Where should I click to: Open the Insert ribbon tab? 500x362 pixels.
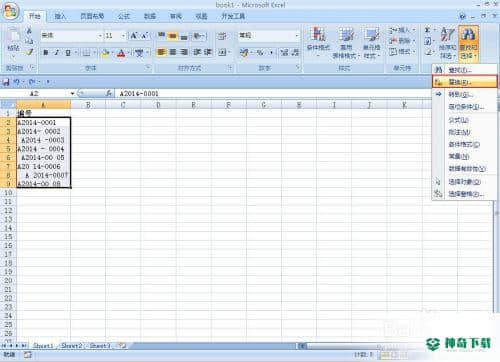coord(60,16)
